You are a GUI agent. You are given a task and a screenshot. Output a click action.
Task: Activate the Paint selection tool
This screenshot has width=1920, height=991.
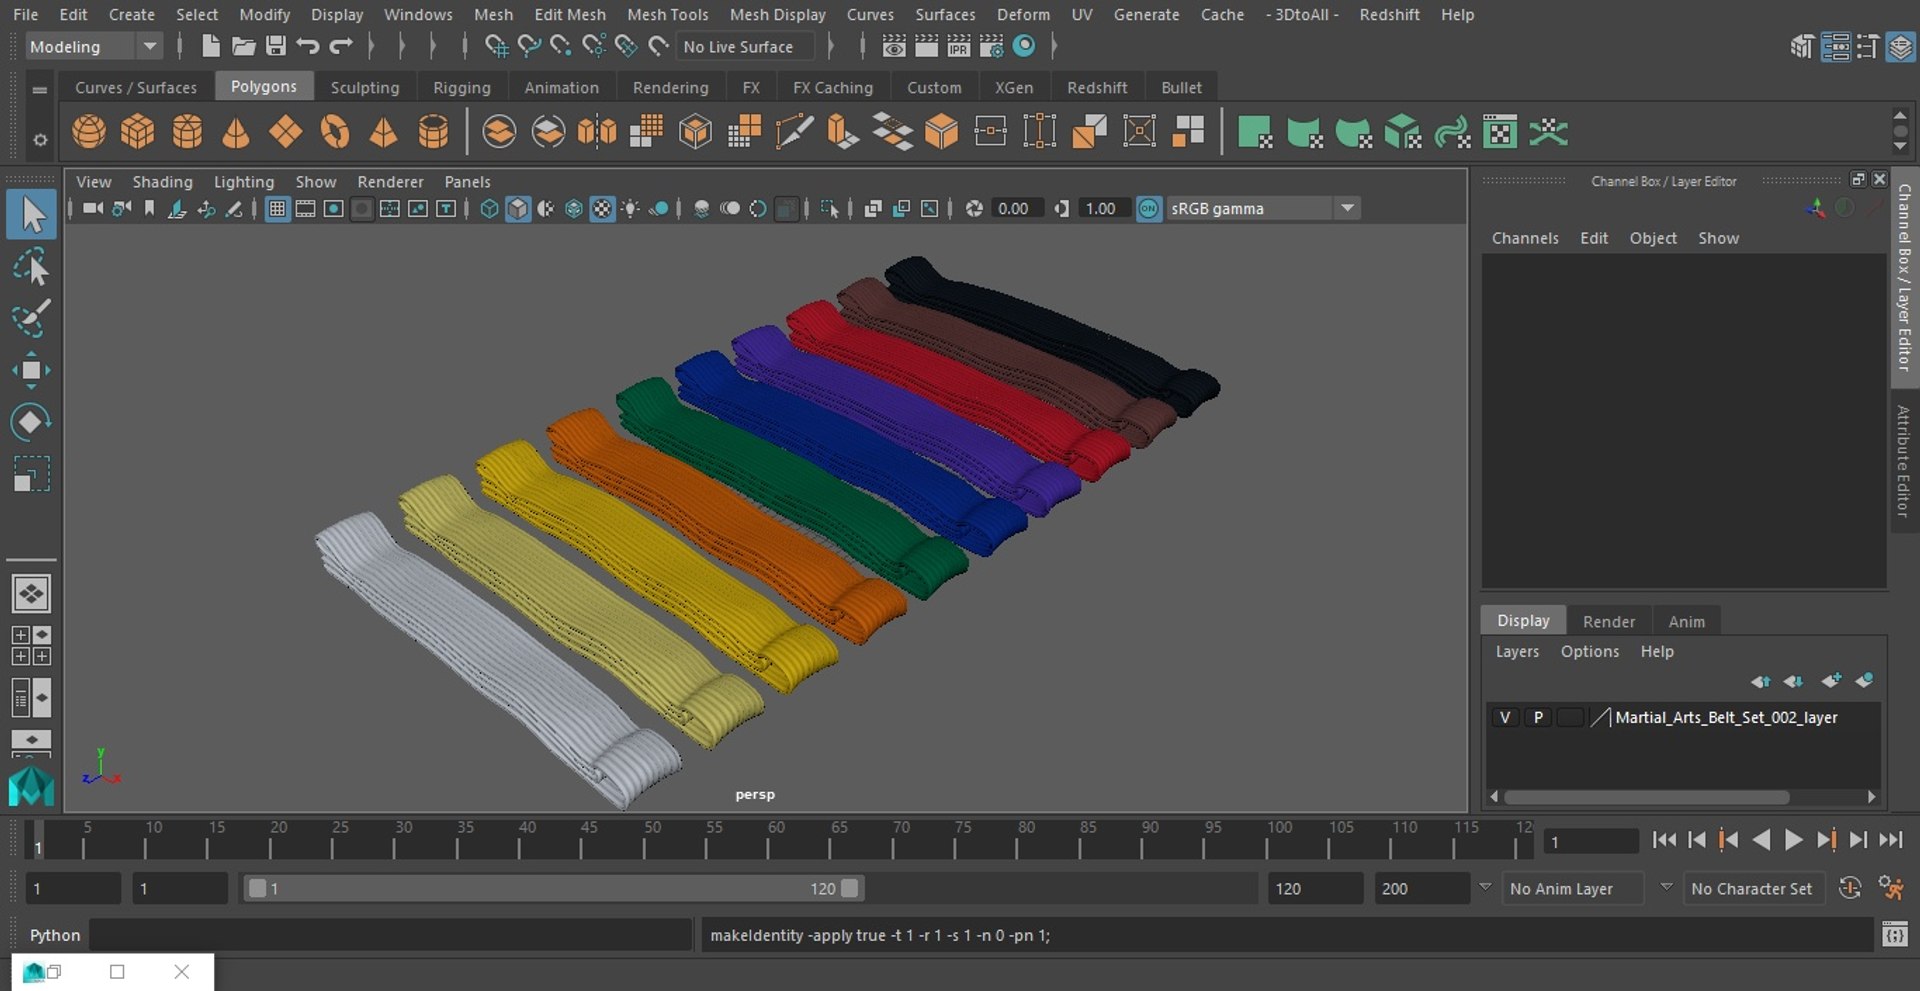(x=31, y=318)
